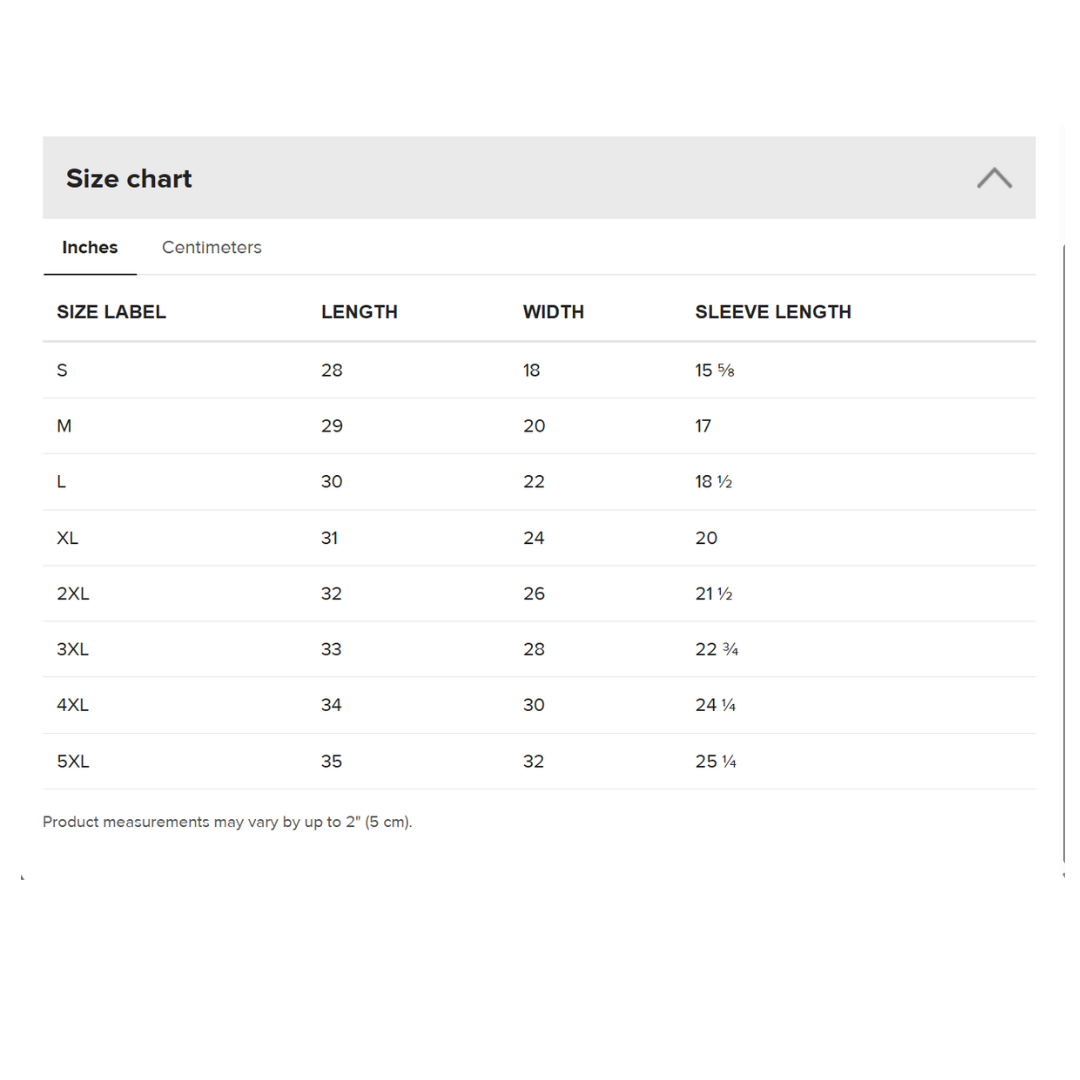1080x1080 pixels.
Task: Select the 3XL size row
Action: (x=73, y=649)
